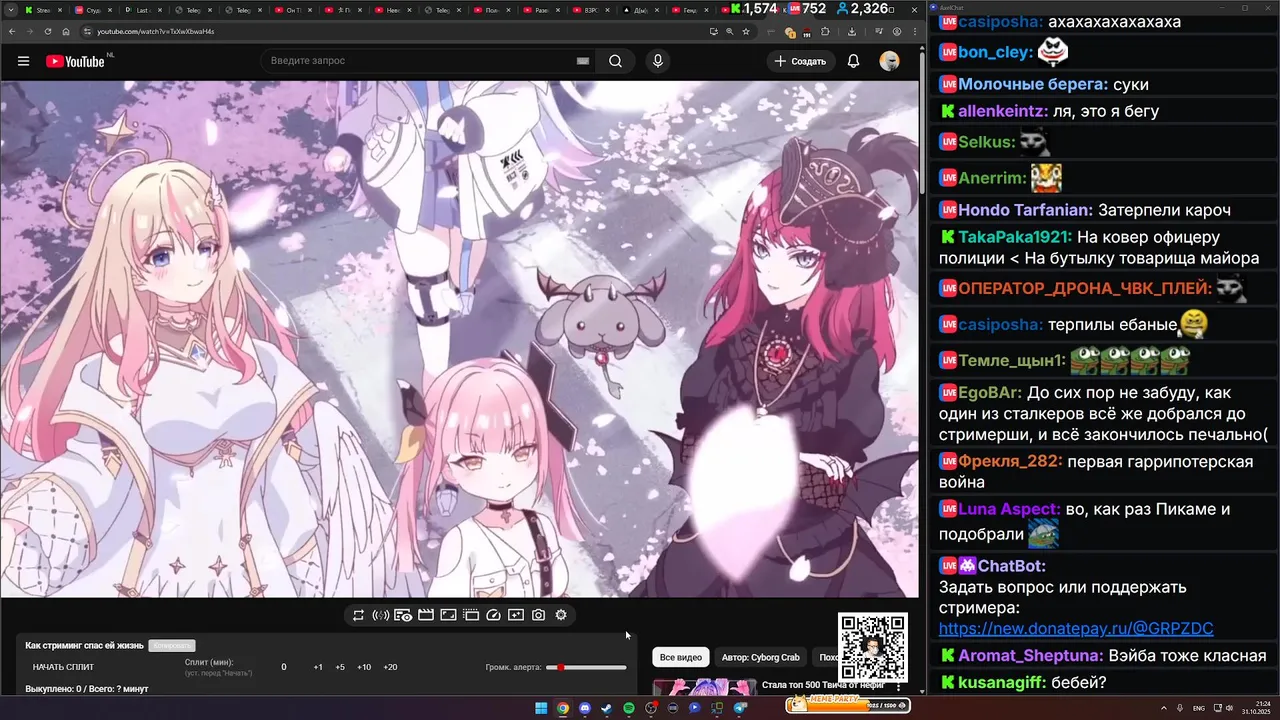Click the resize player window icon

(448, 615)
